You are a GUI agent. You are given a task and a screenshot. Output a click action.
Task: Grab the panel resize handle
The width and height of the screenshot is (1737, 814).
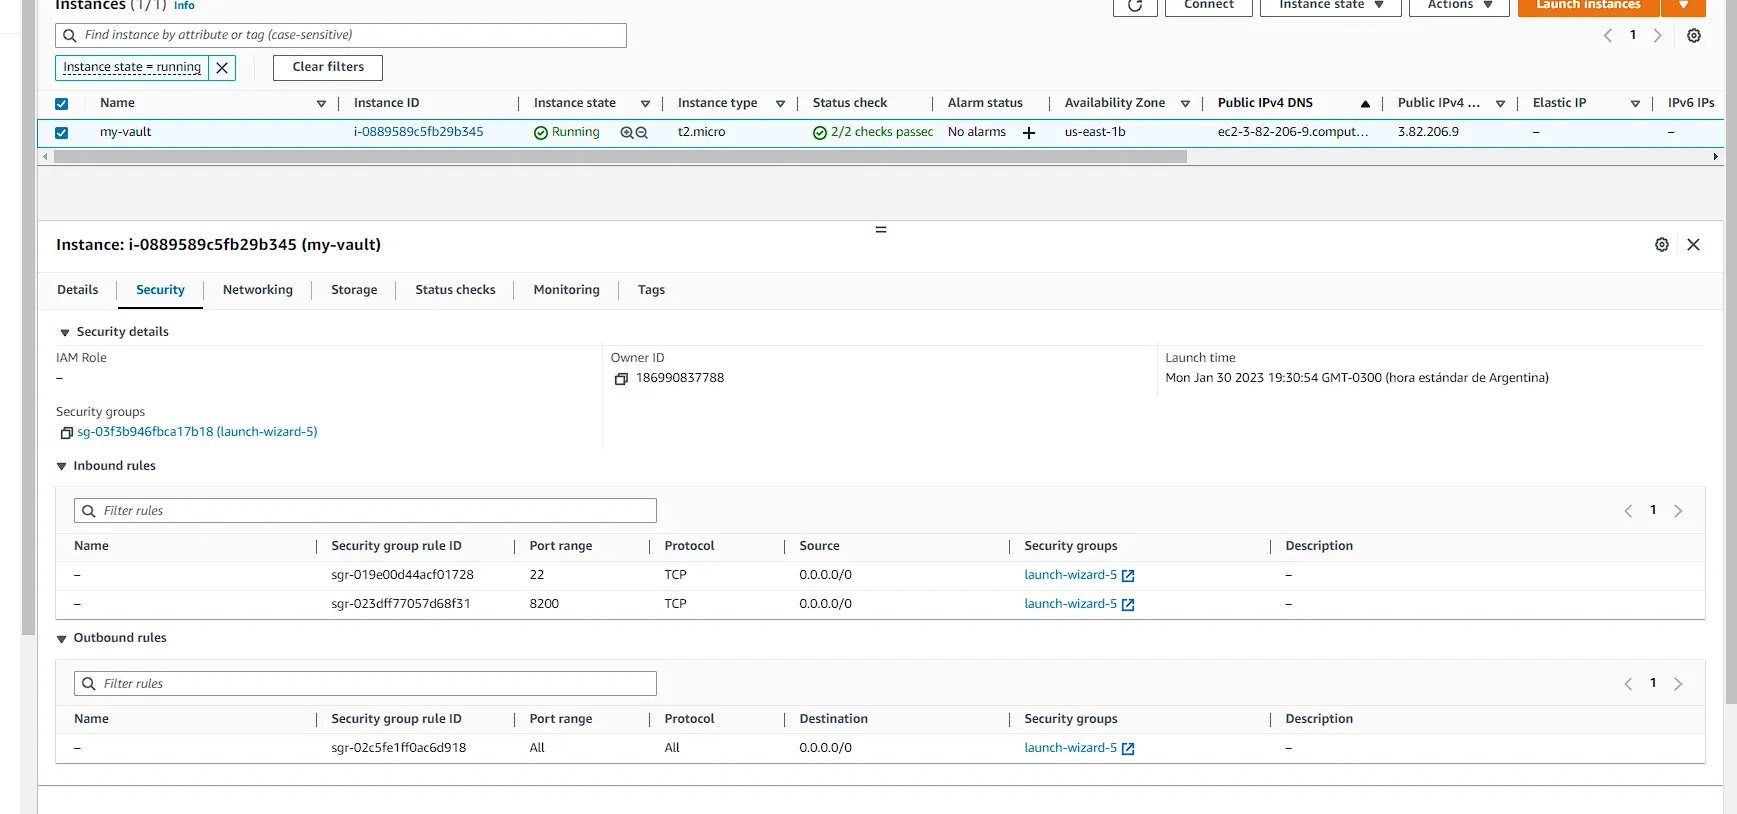pos(881,230)
